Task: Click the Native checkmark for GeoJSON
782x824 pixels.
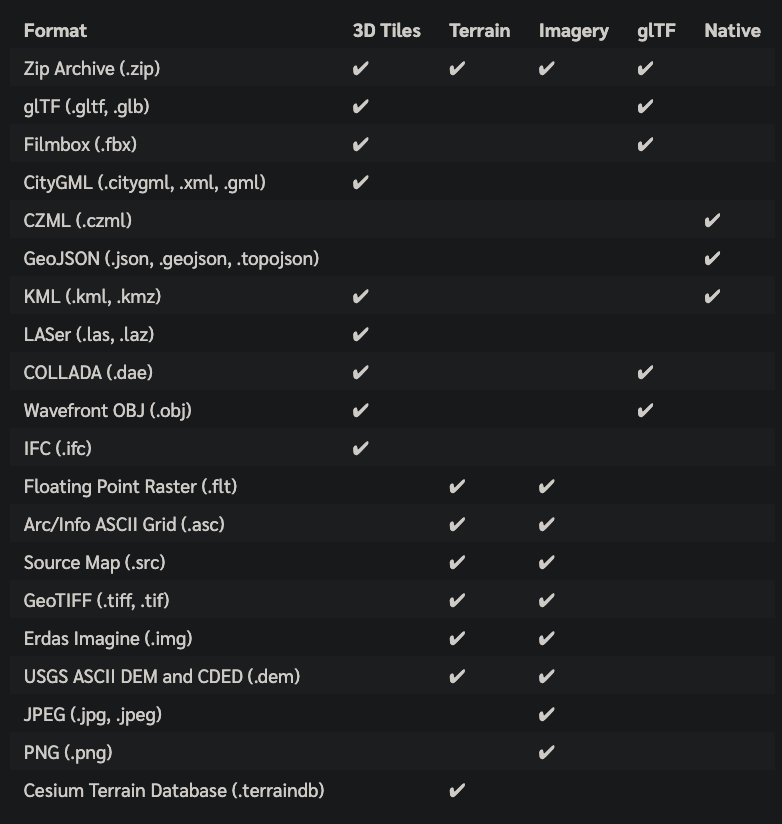Action: pos(712,259)
